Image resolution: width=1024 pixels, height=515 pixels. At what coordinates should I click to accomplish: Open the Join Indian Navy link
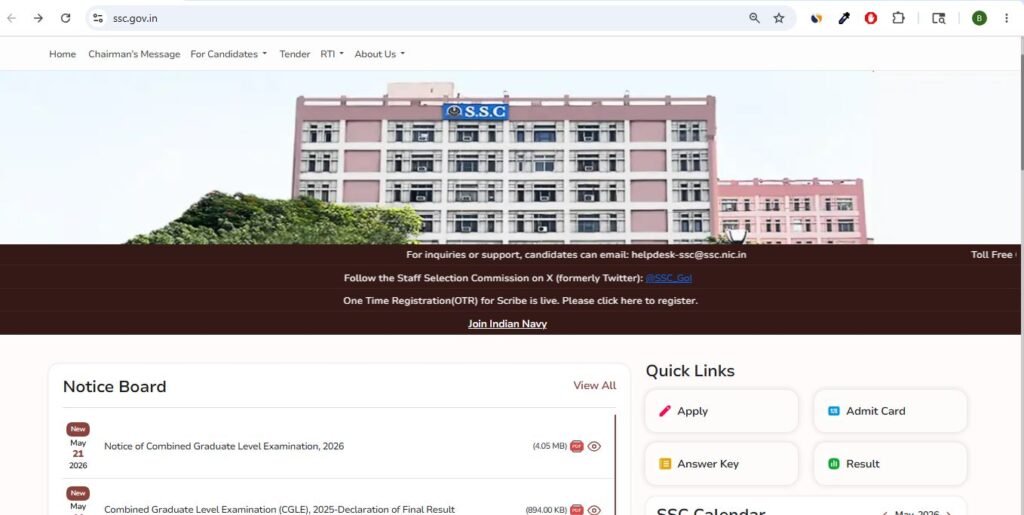coord(507,324)
